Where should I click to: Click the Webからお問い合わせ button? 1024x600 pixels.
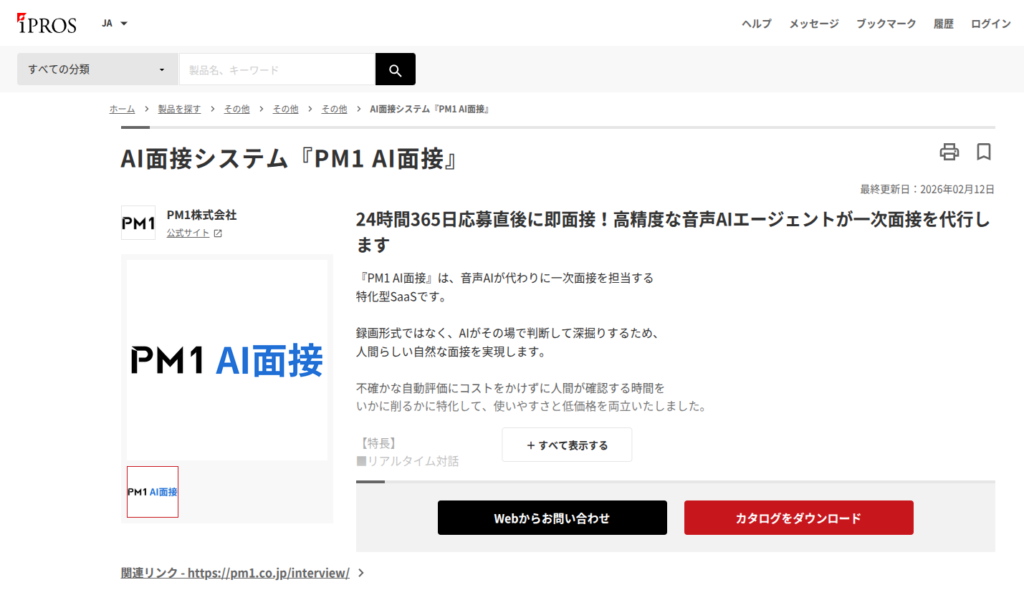[552, 518]
